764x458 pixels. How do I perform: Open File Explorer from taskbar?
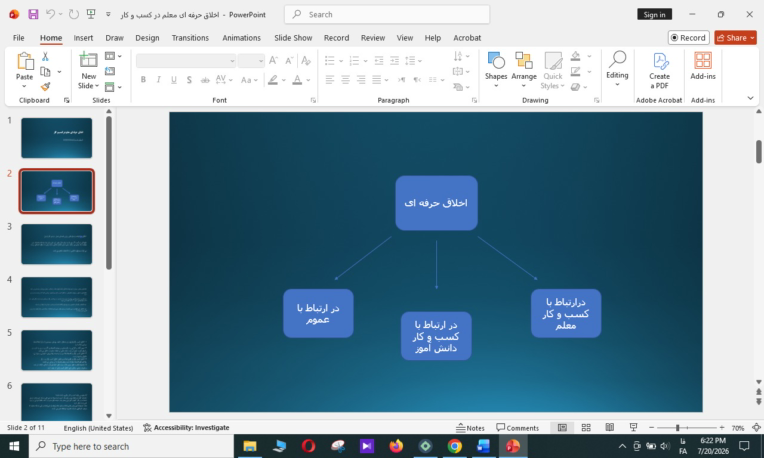(x=250, y=446)
